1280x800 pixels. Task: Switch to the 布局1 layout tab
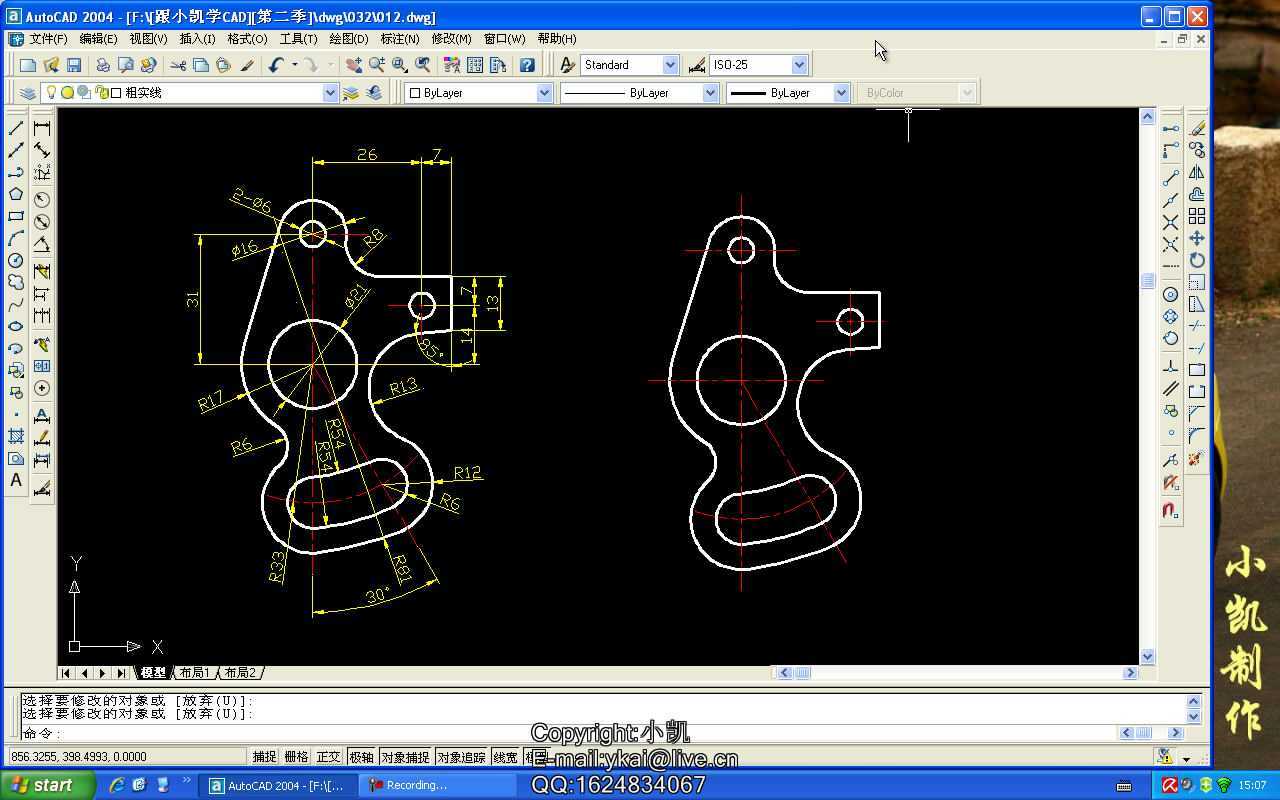(x=194, y=673)
